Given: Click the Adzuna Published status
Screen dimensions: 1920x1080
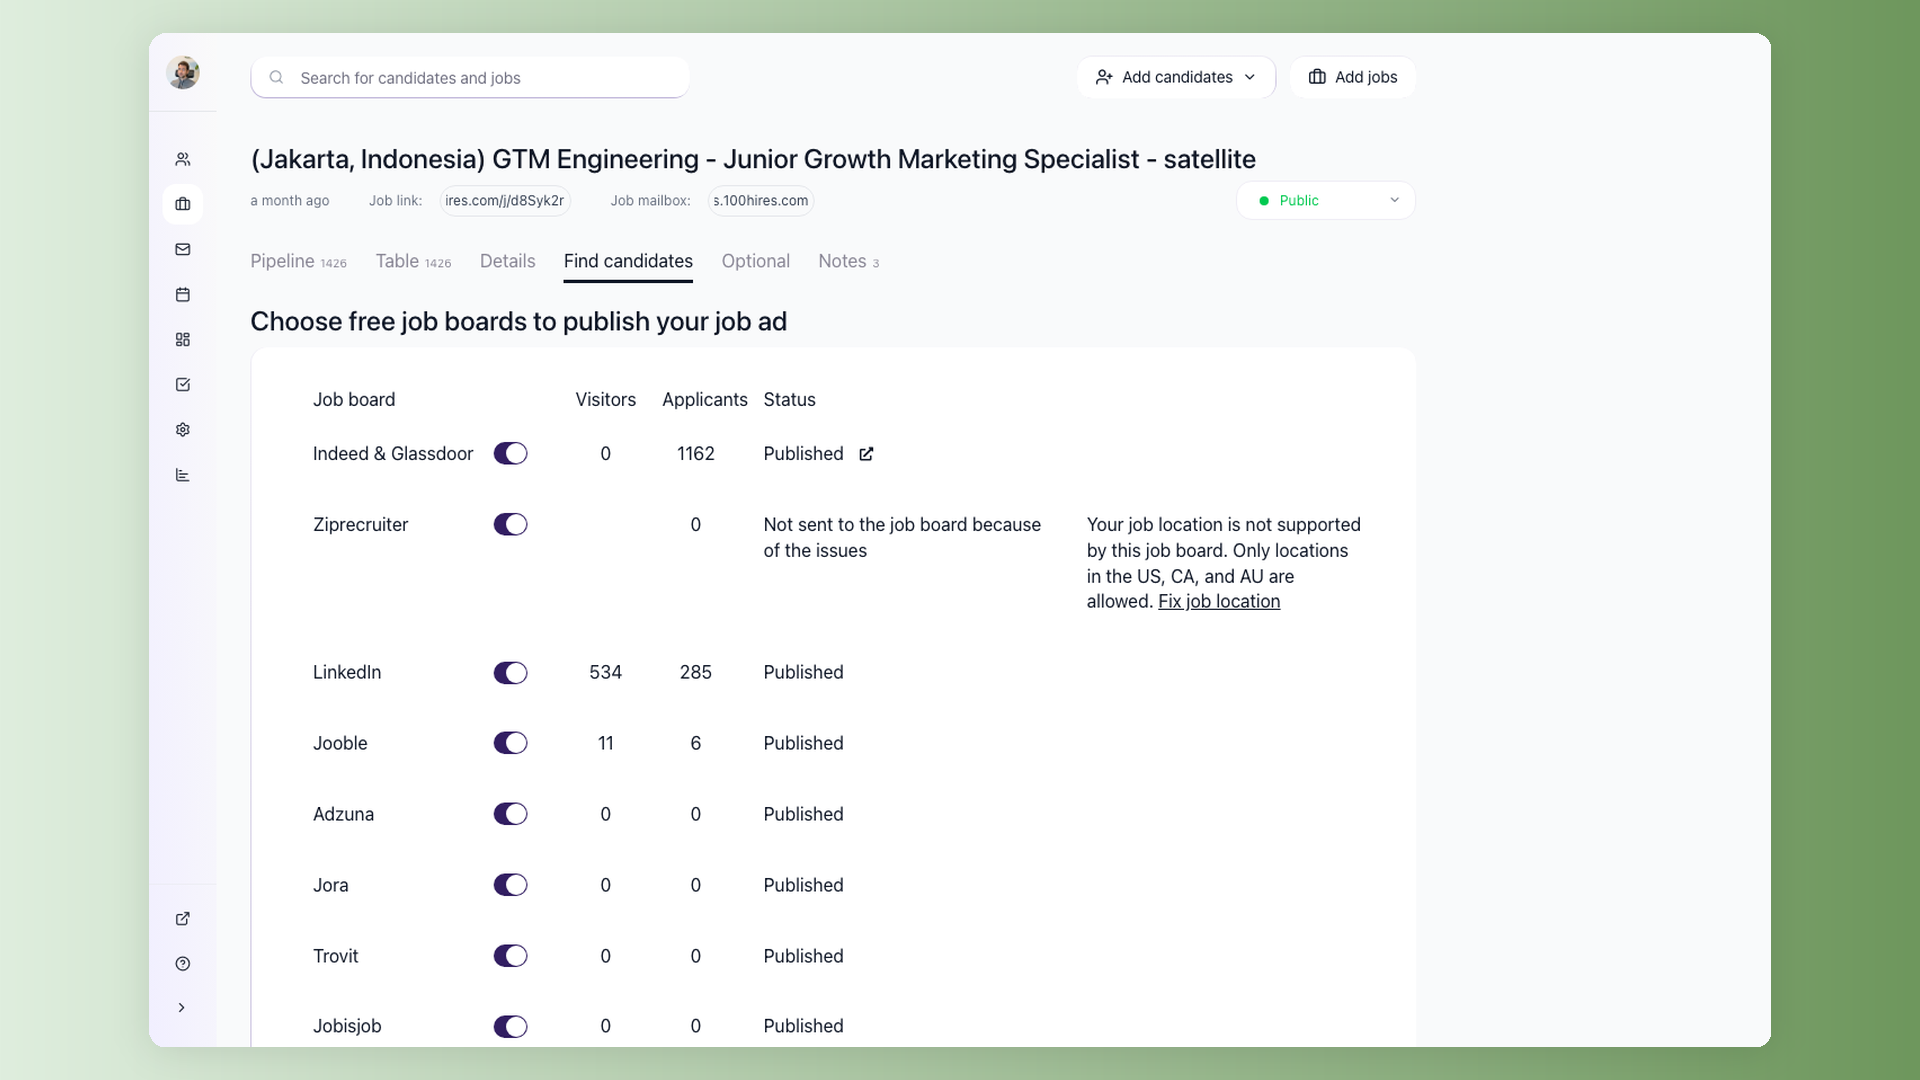Looking at the screenshot, I should (804, 814).
